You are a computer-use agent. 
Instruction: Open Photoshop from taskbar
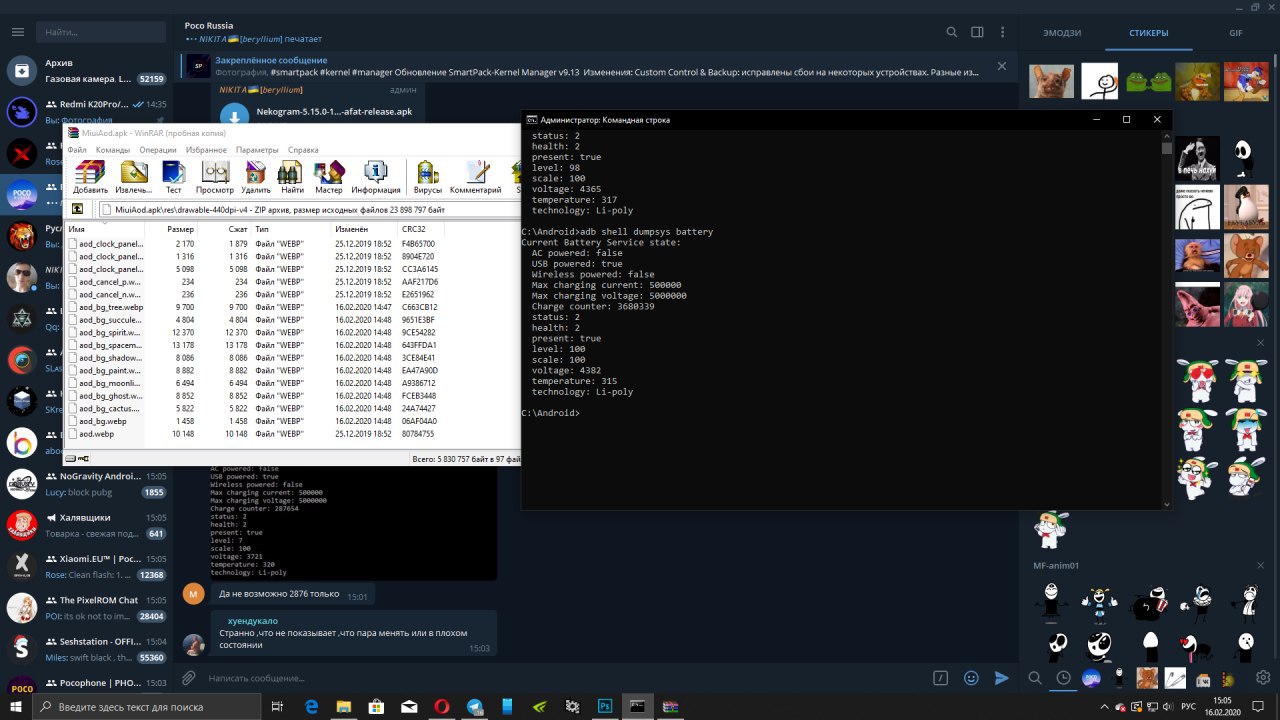coord(605,706)
